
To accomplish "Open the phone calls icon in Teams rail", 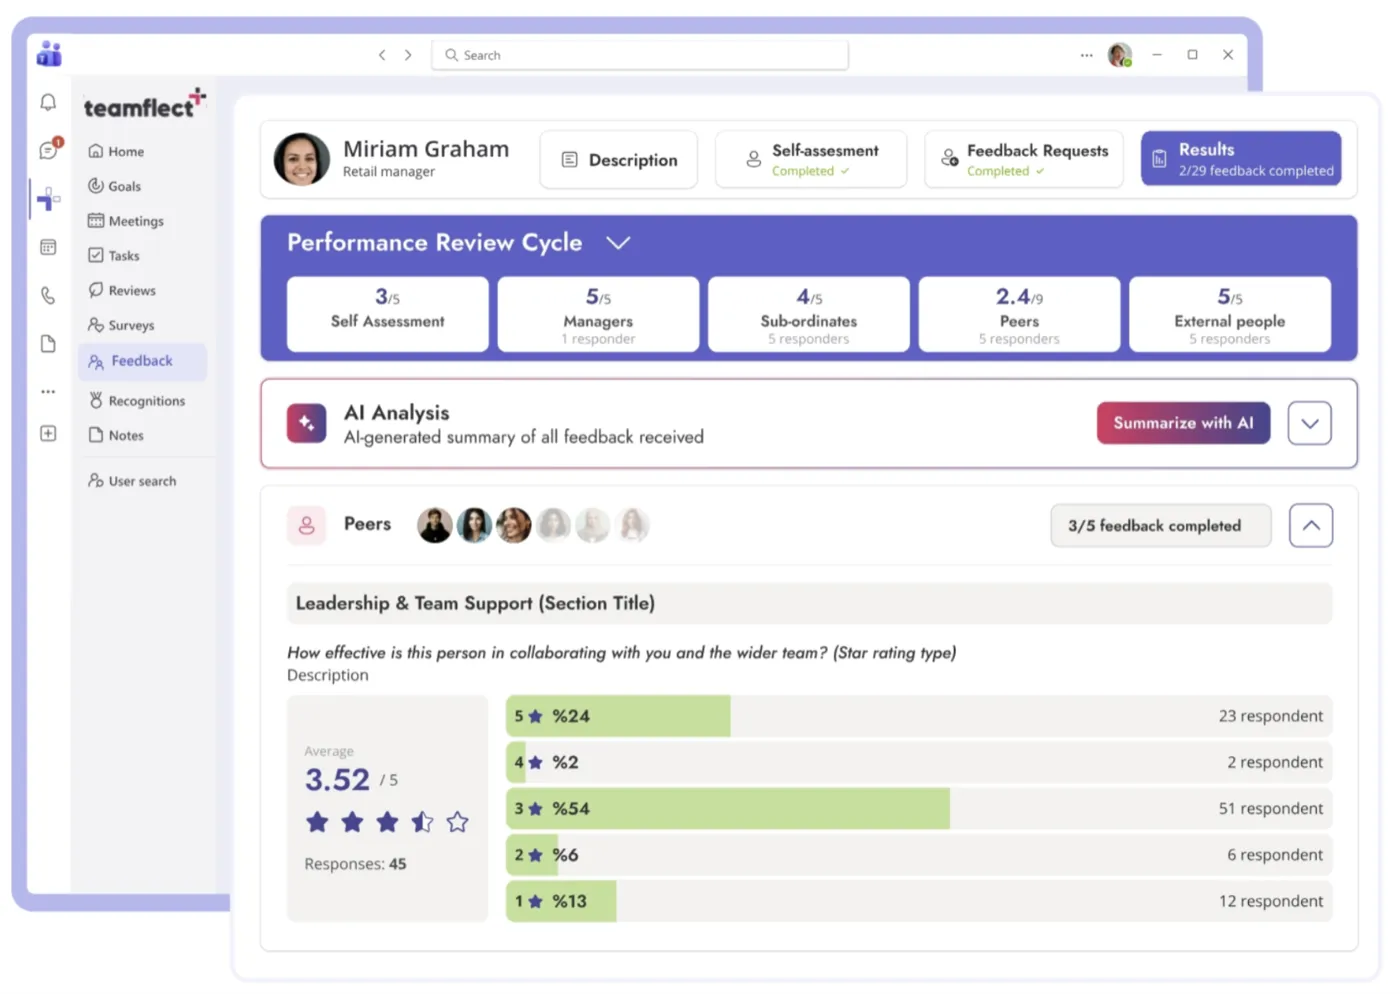I will coord(48,295).
